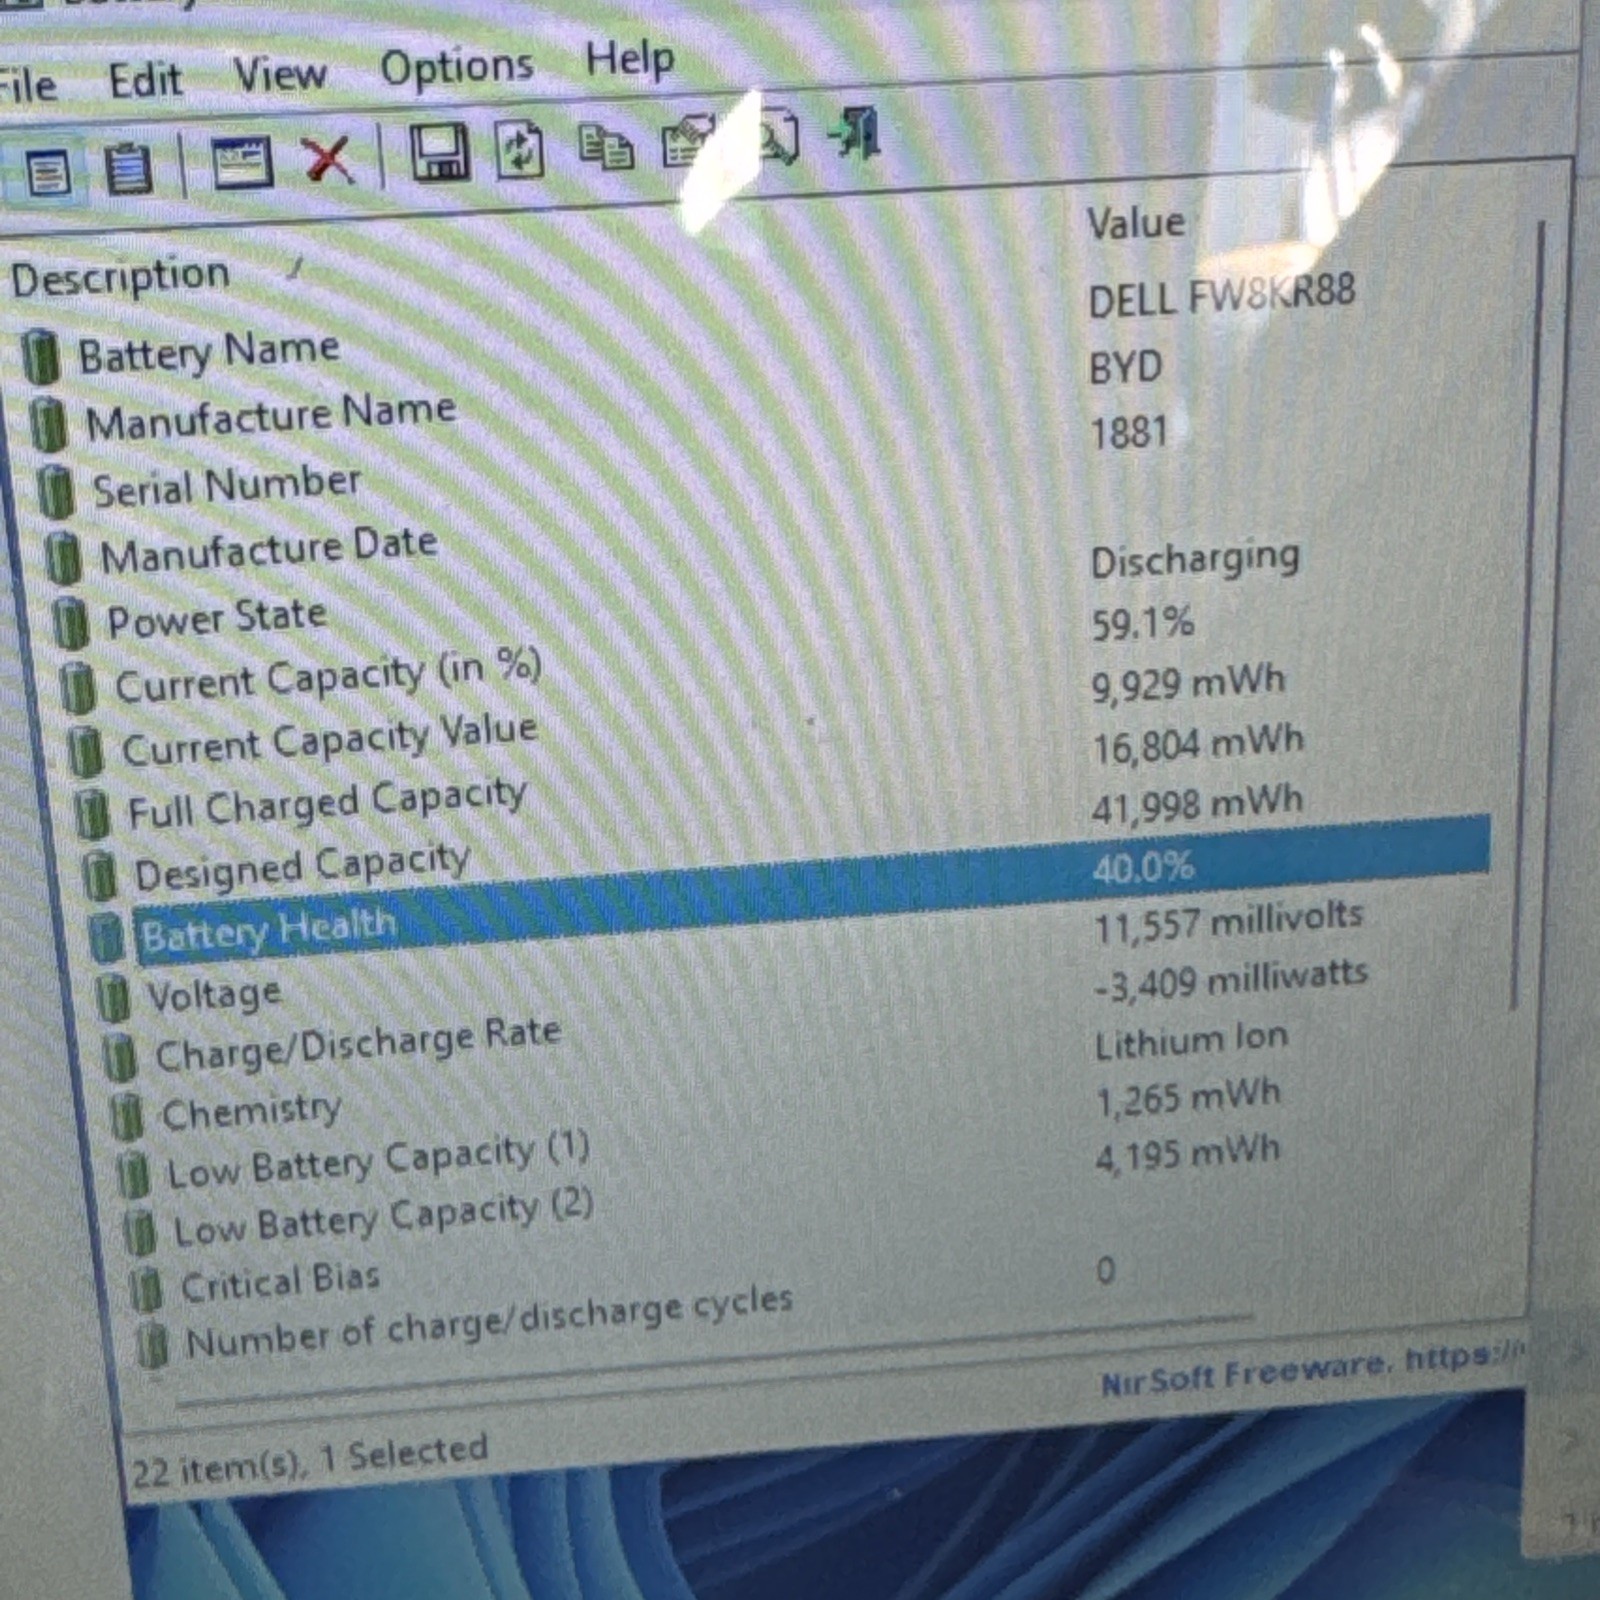Open the File menu
The image size is (1600, 1600).
click(x=28, y=86)
